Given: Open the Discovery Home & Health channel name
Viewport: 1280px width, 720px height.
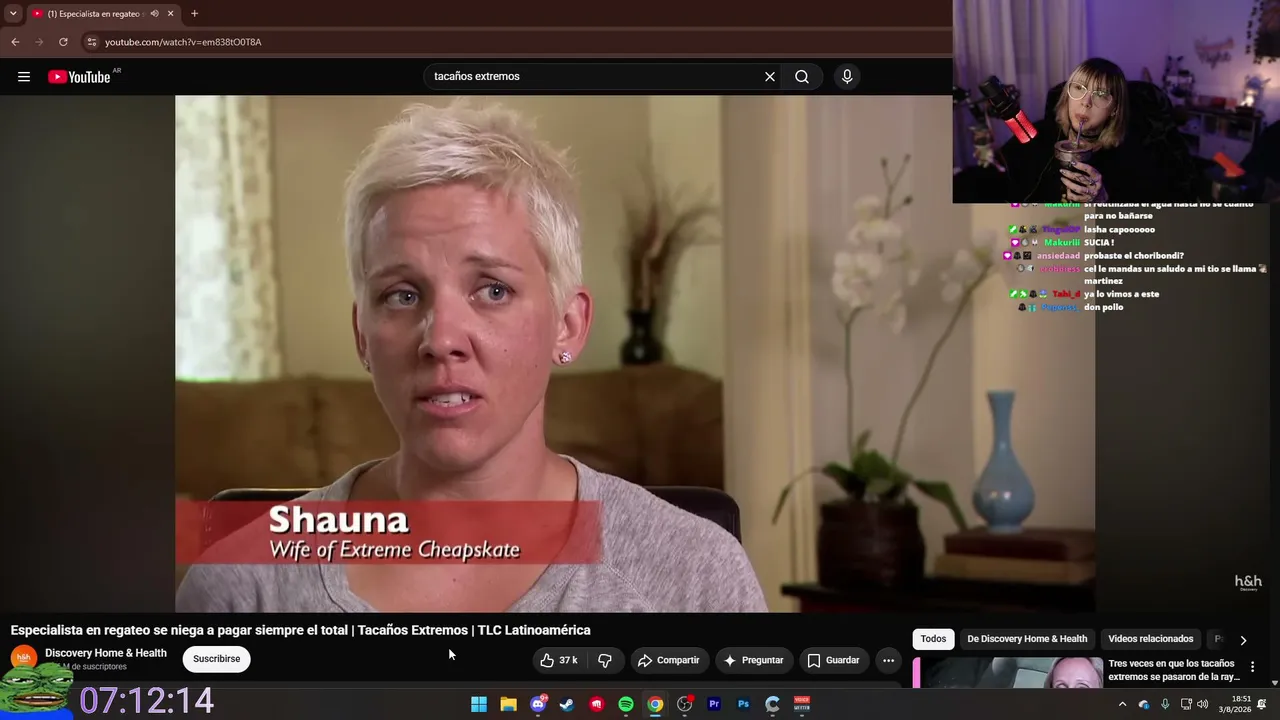Looking at the screenshot, I should pos(106,653).
